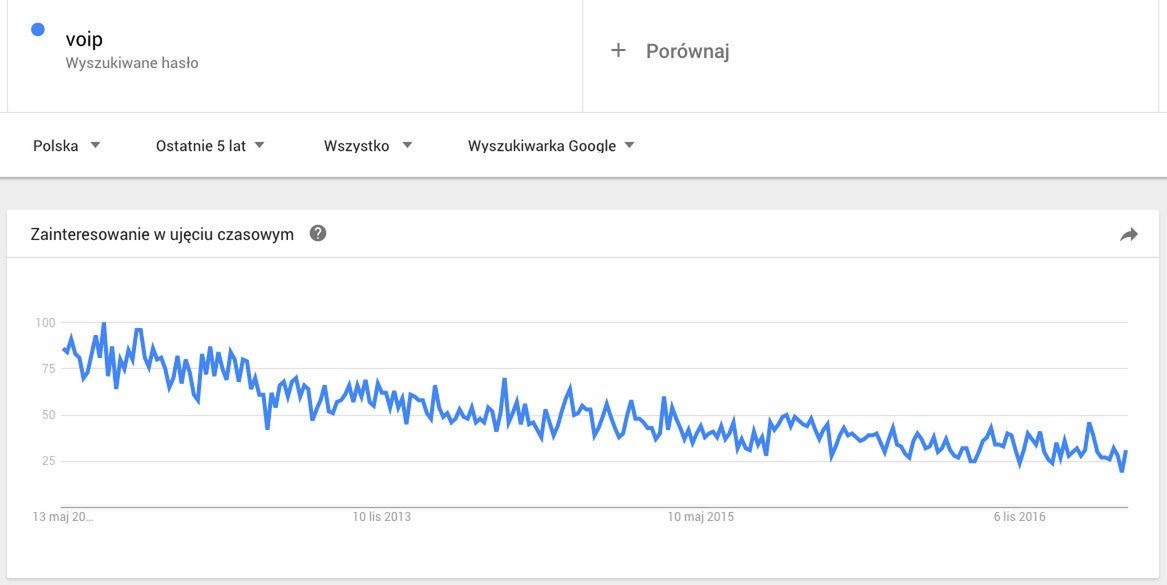Open the help question mark icon
The height and width of the screenshot is (585, 1167).
[x=318, y=234]
